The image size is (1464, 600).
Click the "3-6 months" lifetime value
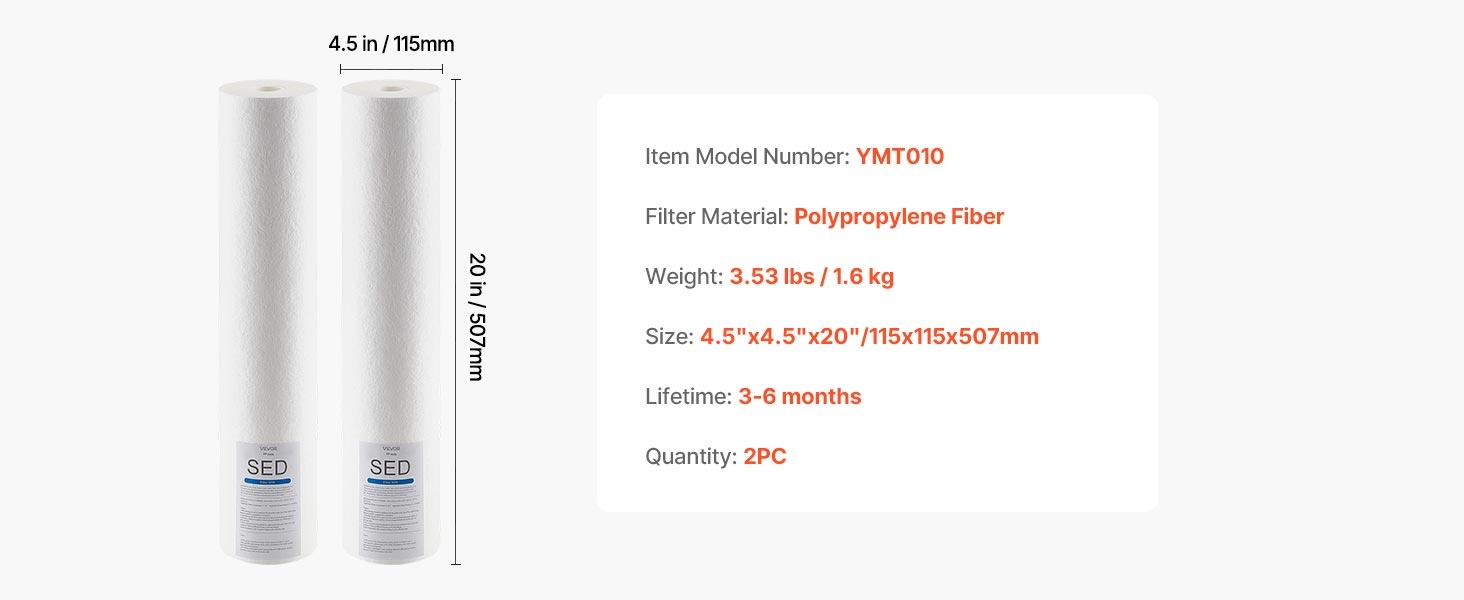coord(799,397)
